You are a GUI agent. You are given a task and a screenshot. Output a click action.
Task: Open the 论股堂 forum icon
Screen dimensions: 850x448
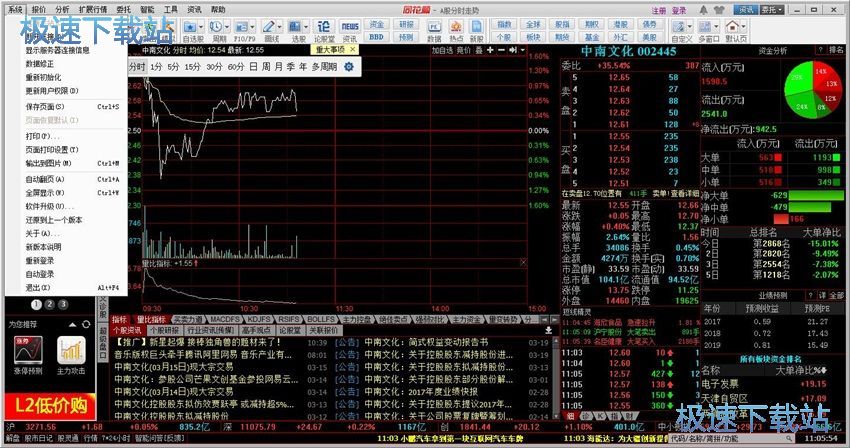pyautogui.click(x=324, y=26)
